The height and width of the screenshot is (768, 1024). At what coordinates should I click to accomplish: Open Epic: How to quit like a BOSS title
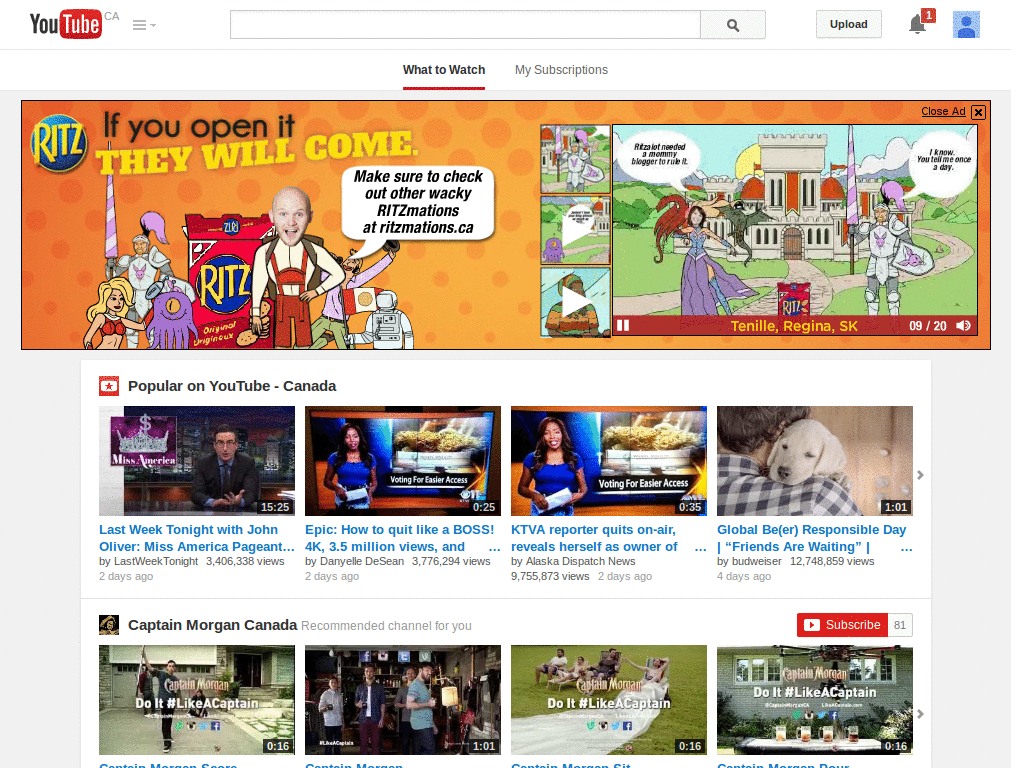[400, 538]
